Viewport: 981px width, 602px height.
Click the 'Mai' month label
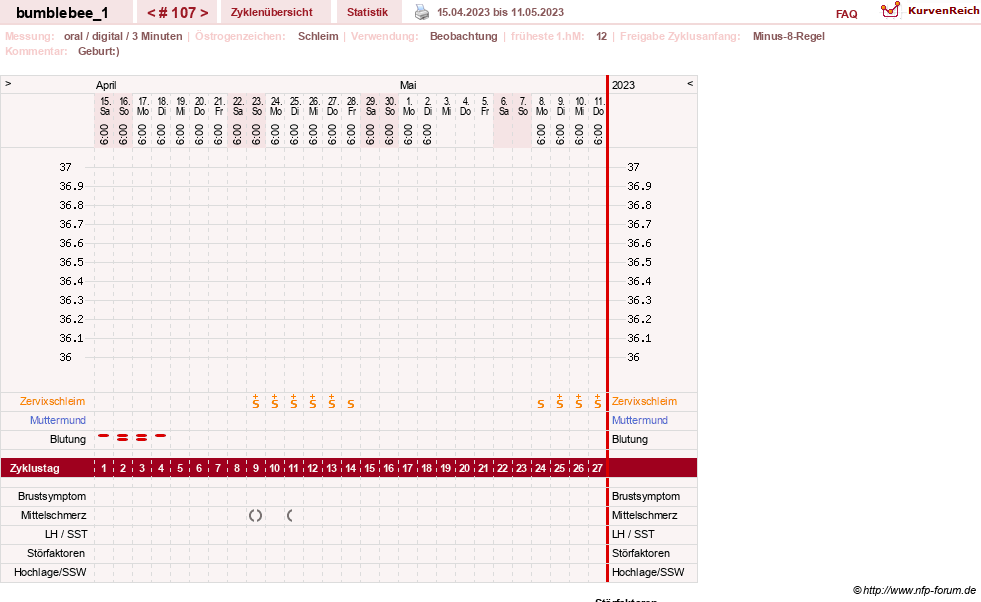pyautogui.click(x=408, y=85)
